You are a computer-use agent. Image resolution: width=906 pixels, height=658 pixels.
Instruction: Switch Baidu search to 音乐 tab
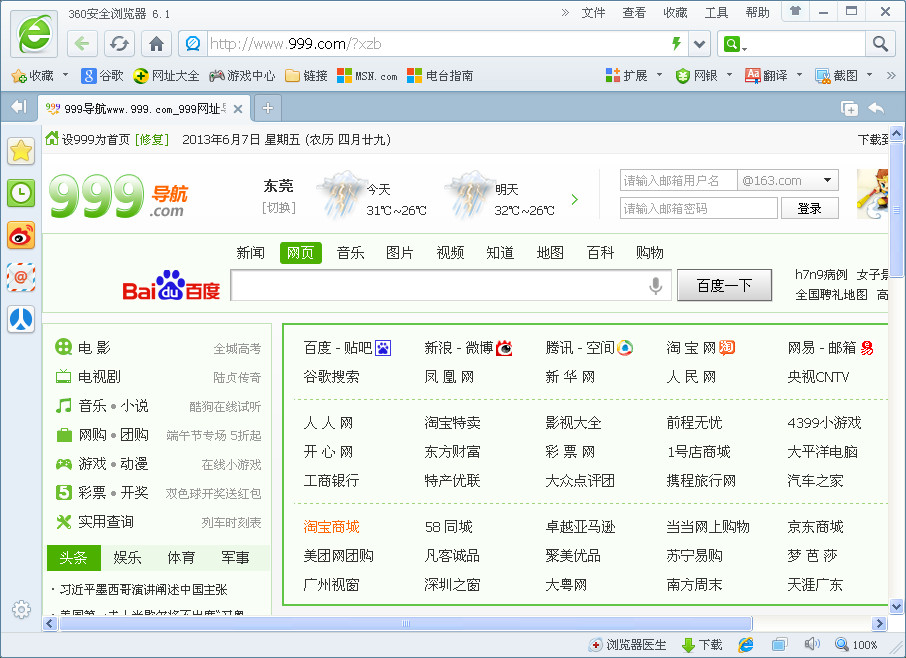[350, 252]
